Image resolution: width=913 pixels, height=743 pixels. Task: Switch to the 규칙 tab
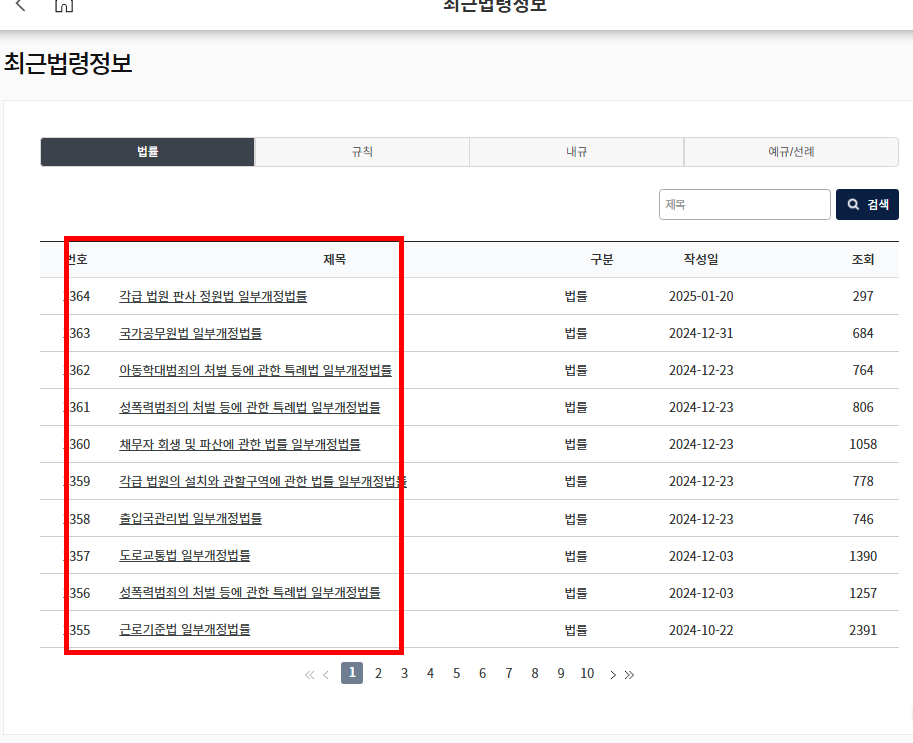(x=362, y=151)
